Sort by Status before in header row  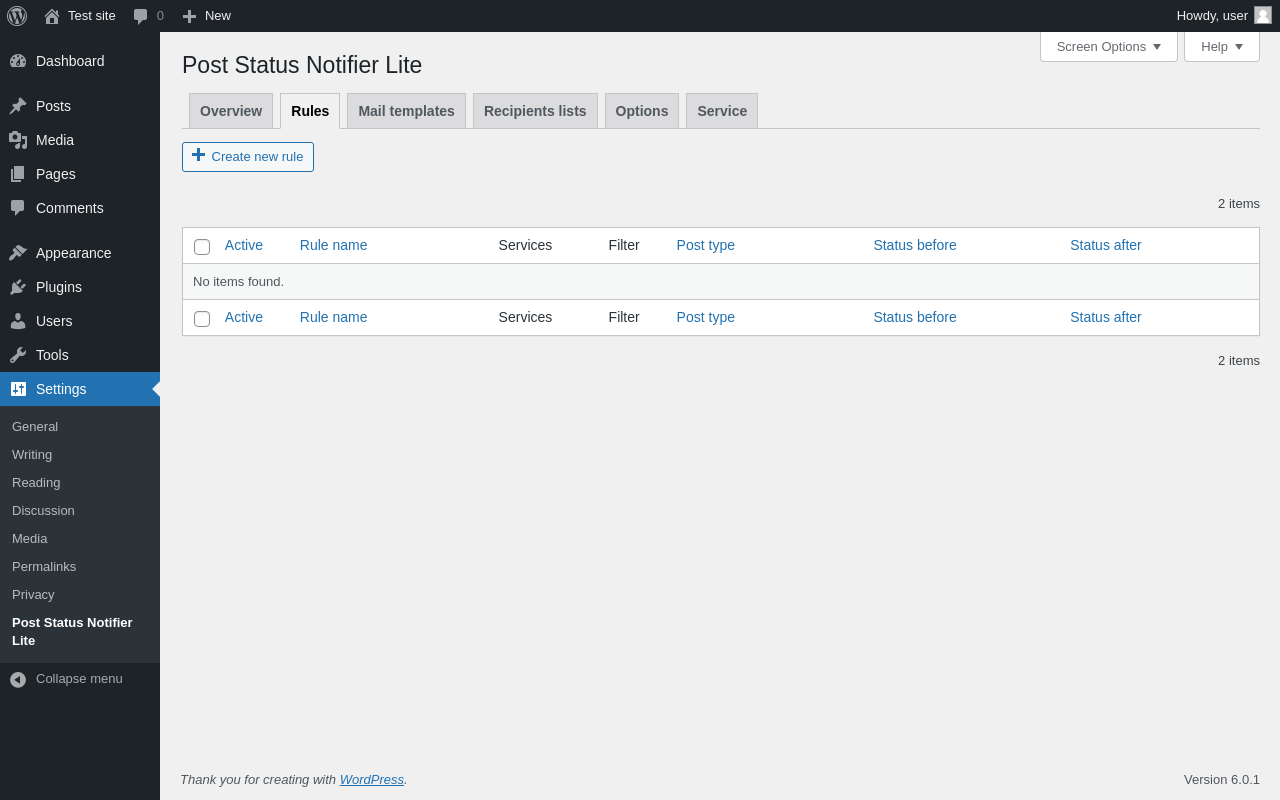pos(915,245)
